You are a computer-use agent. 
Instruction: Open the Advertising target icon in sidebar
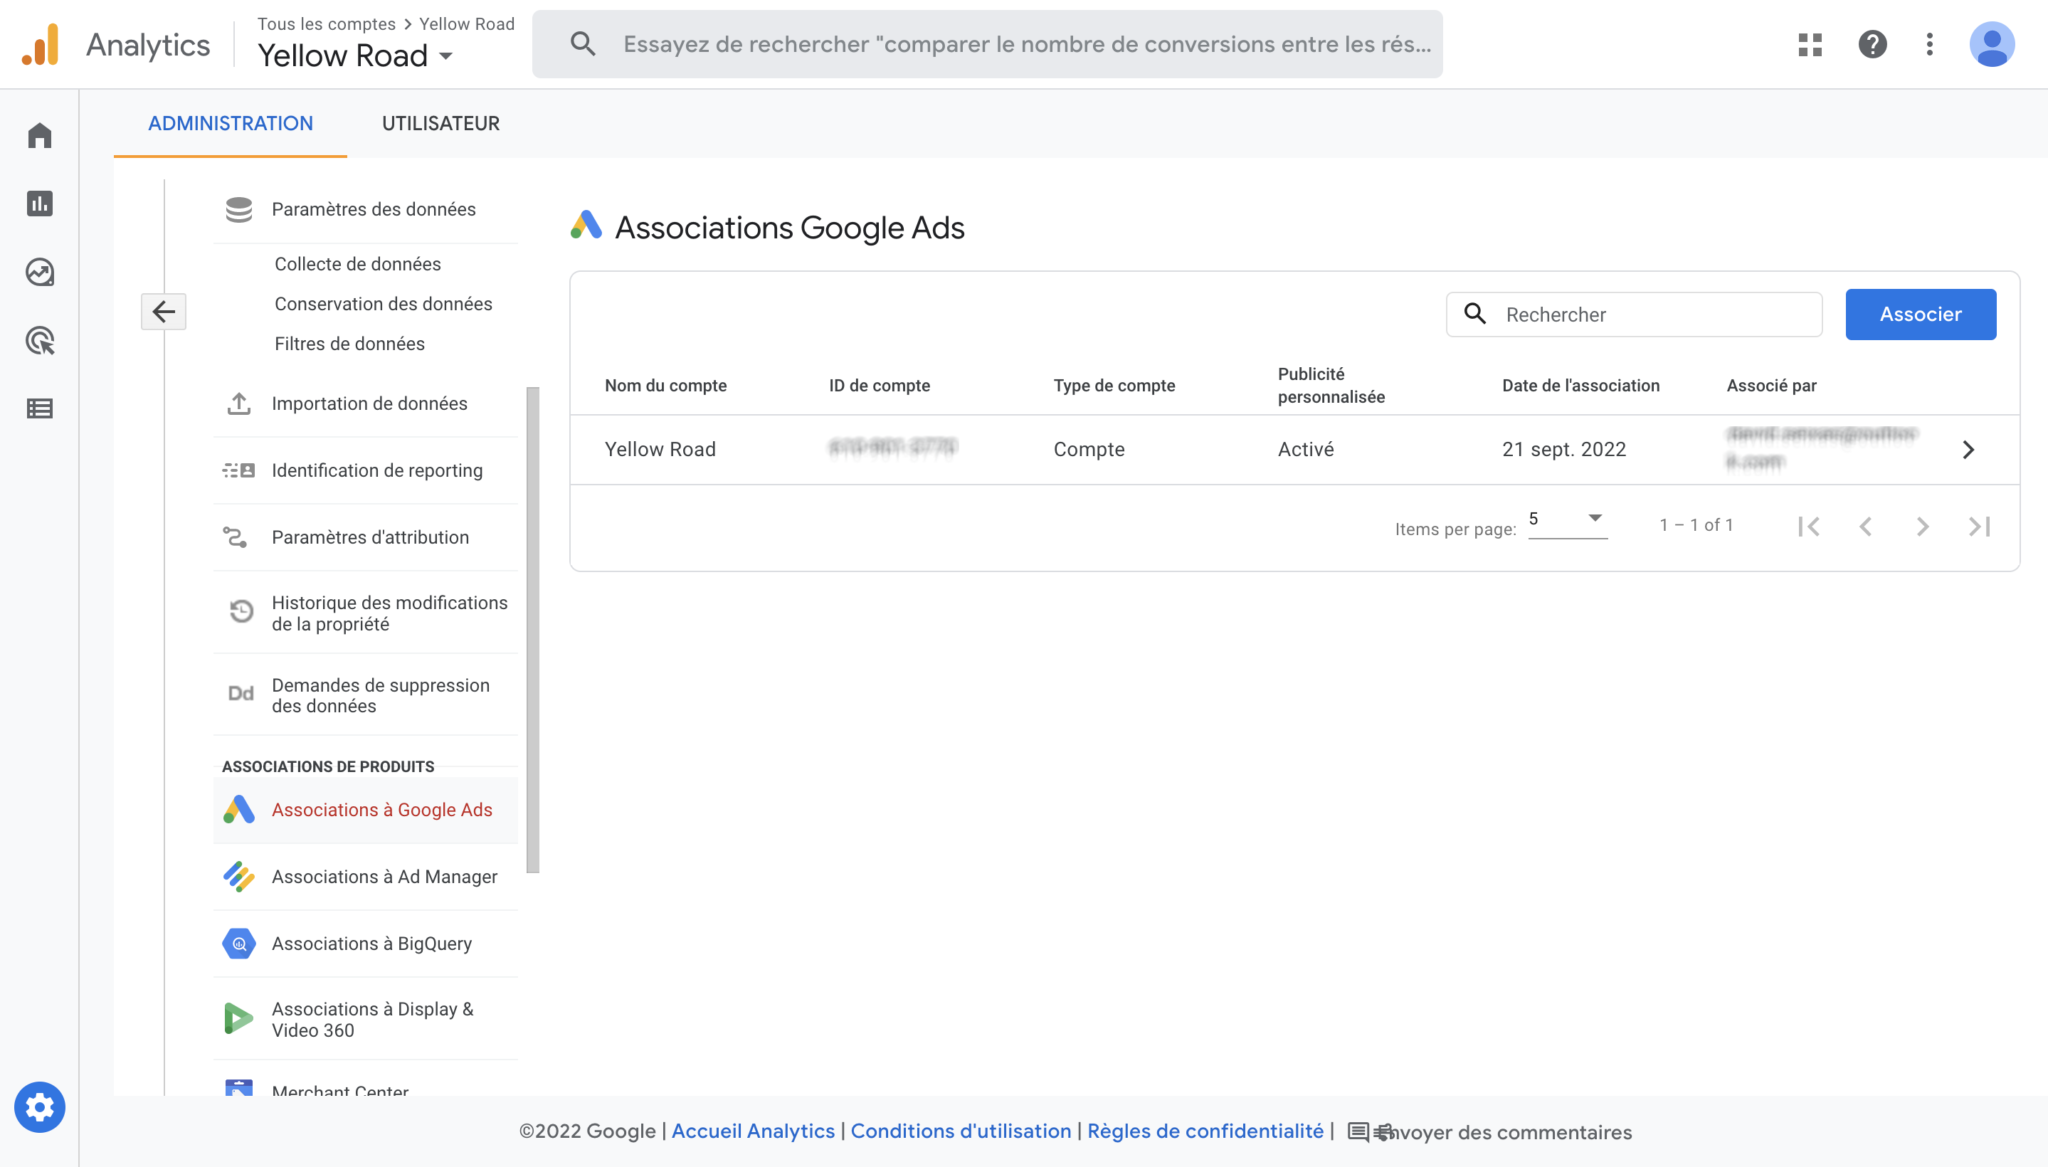(40, 340)
